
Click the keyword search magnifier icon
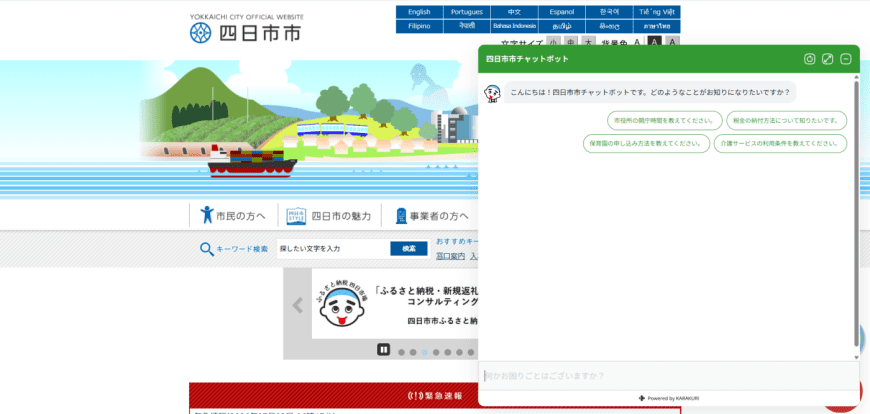click(x=206, y=249)
